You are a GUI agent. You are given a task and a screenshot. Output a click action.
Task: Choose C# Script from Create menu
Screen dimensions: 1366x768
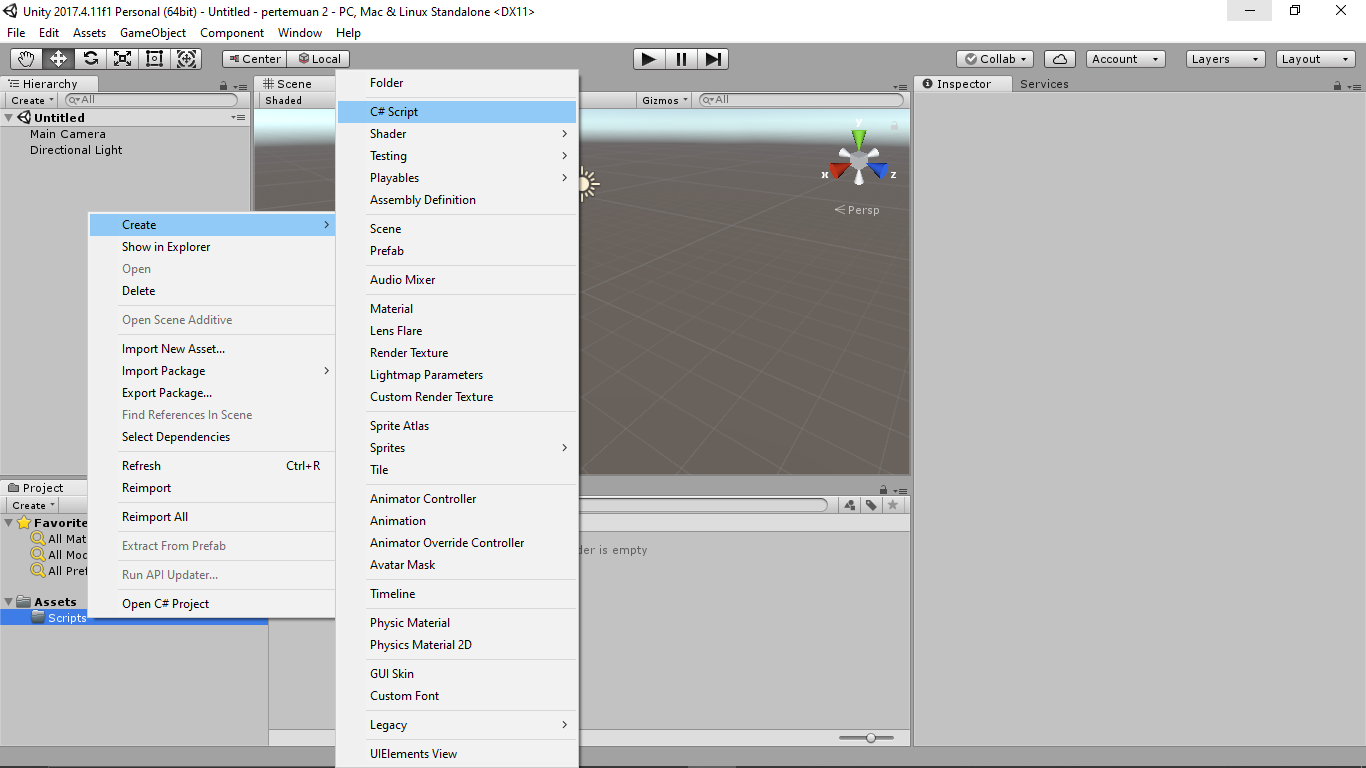pyautogui.click(x=457, y=112)
